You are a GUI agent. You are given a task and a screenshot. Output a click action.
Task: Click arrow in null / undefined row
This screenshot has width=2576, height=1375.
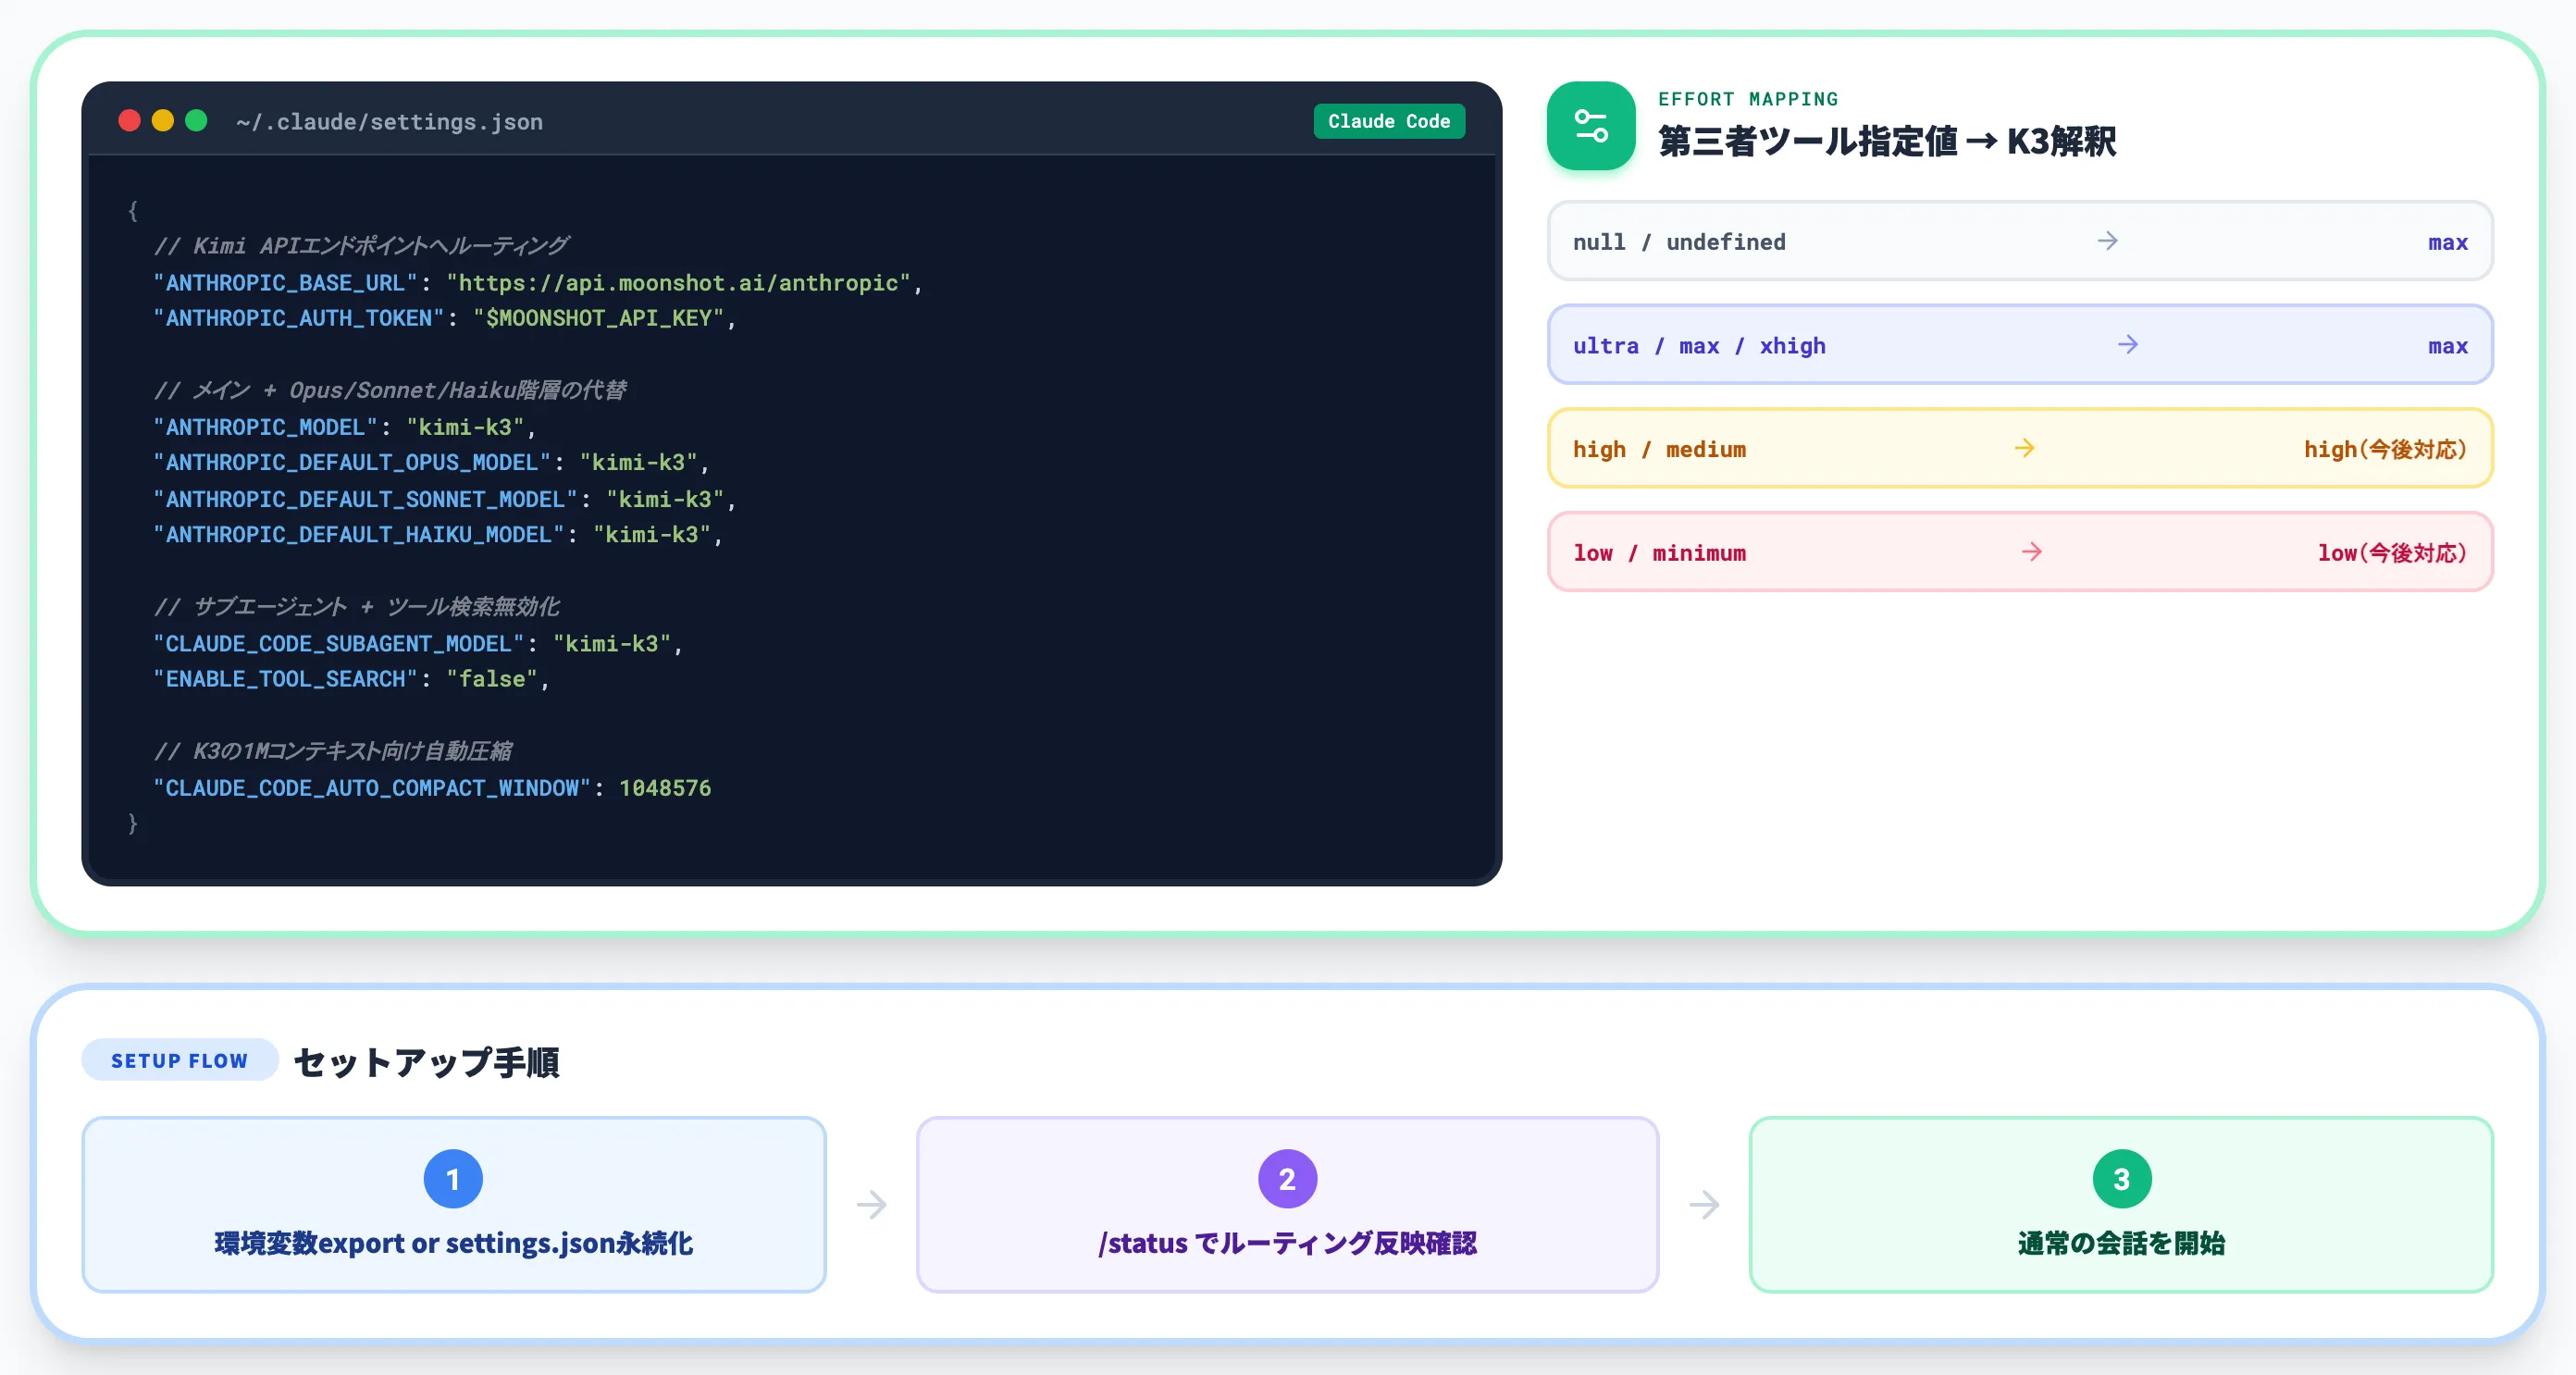click(x=2108, y=241)
